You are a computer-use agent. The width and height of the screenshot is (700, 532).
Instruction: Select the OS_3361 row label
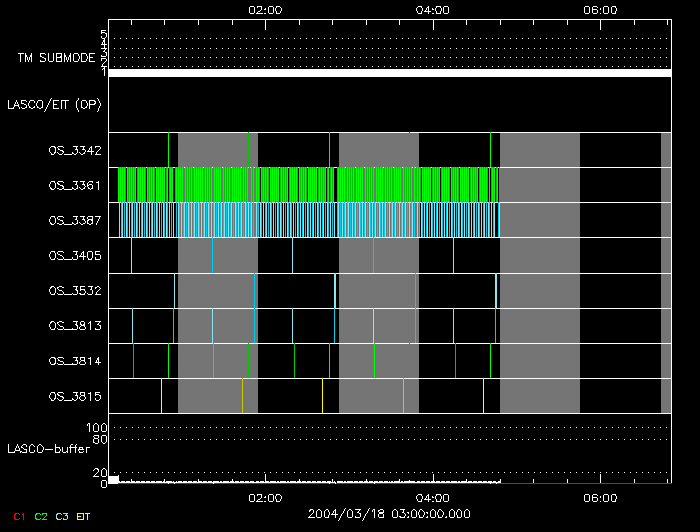click(x=75, y=185)
